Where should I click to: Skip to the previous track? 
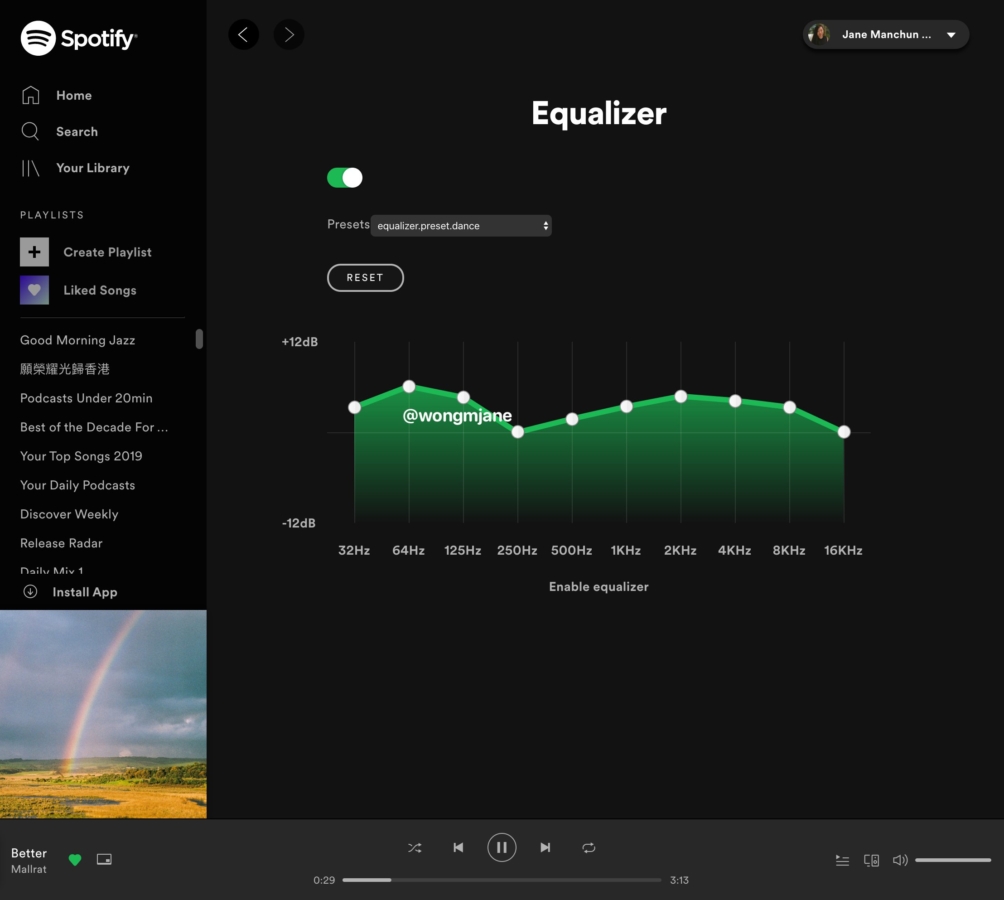458,848
